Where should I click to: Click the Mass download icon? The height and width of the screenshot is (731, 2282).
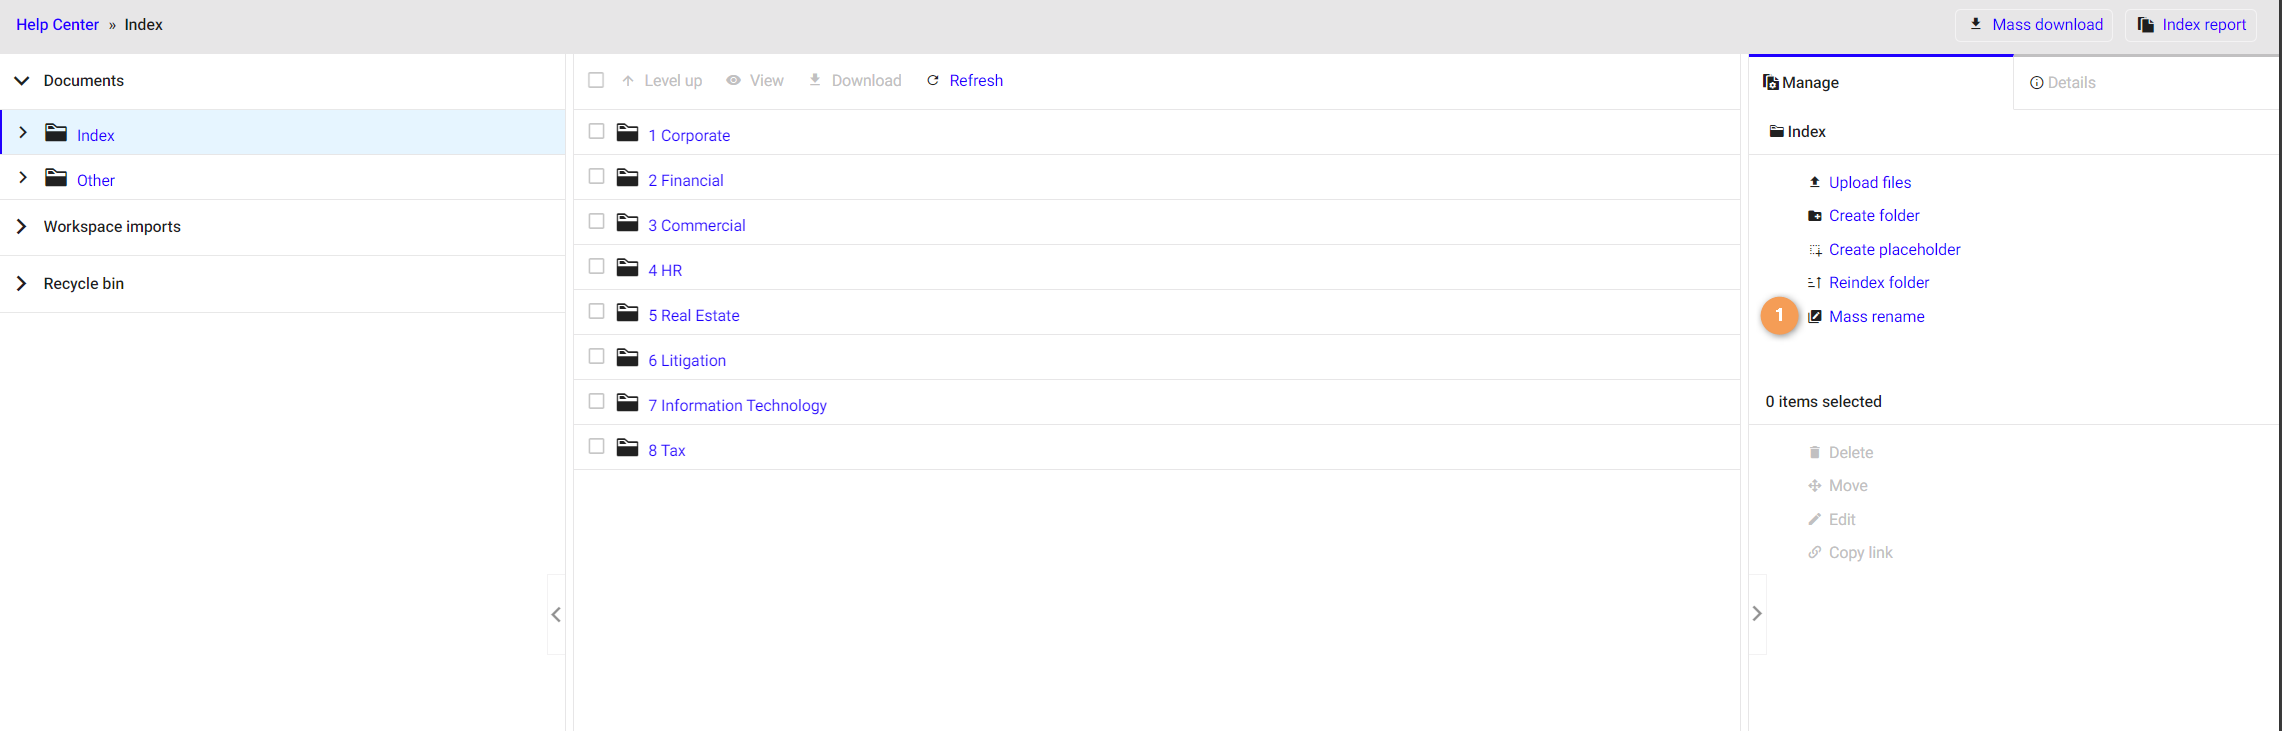1975,24
